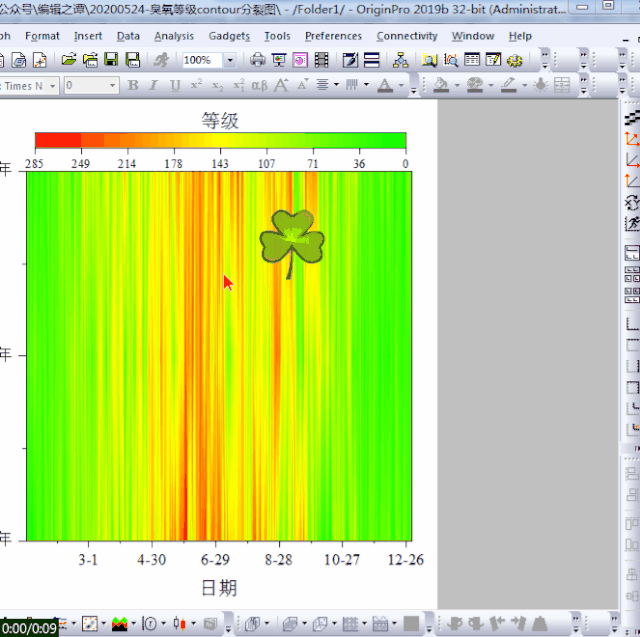Click the 日期 axis title
The height and width of the screenshot is (637, 640).
point(220,588)
